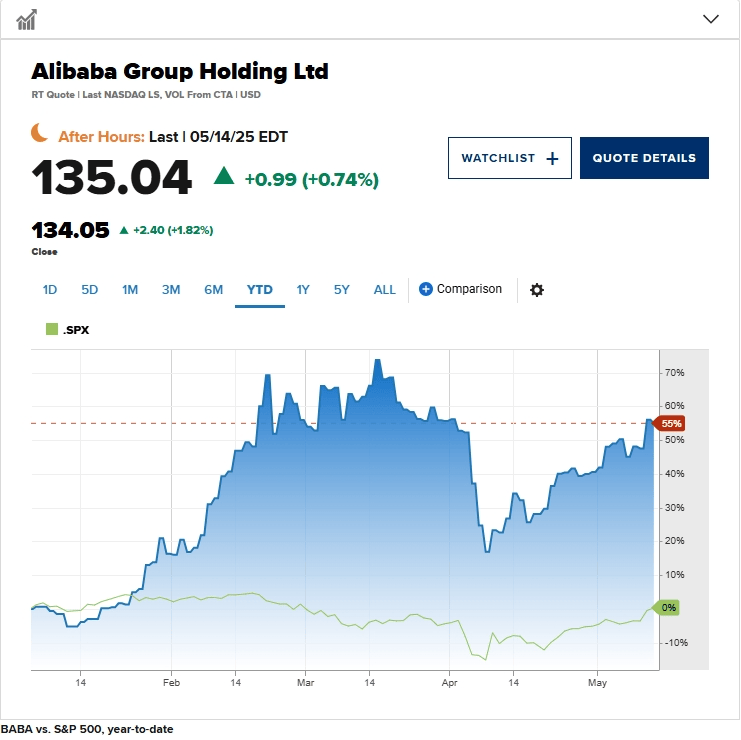The height and width of the screenshot is (740, 741).
Task: Click the green 0% SPX marker
Action: (666, 607)
